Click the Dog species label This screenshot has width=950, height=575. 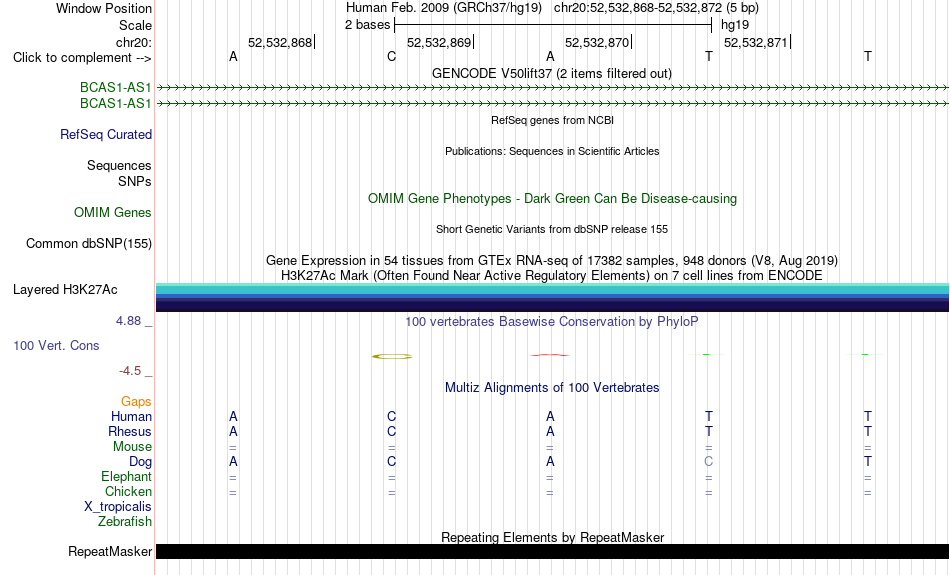tap(141, 462)
